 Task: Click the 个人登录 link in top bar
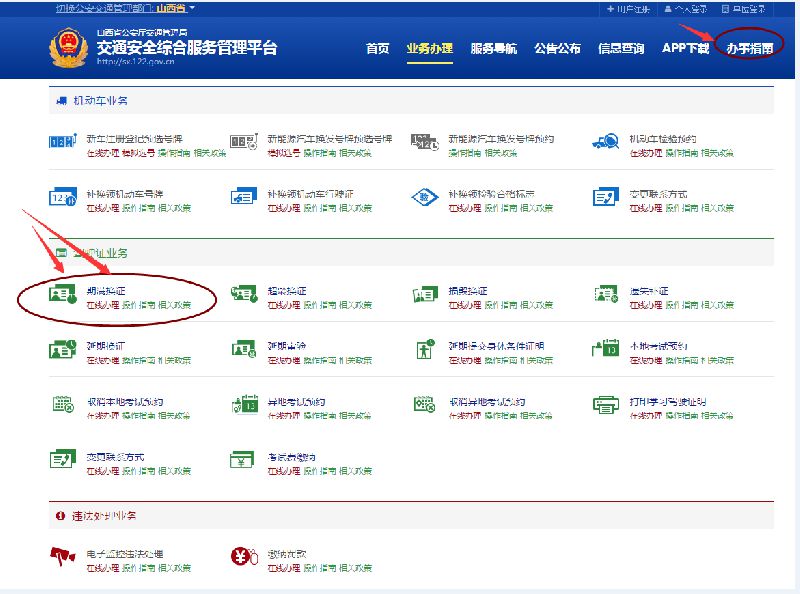(690, 9)
